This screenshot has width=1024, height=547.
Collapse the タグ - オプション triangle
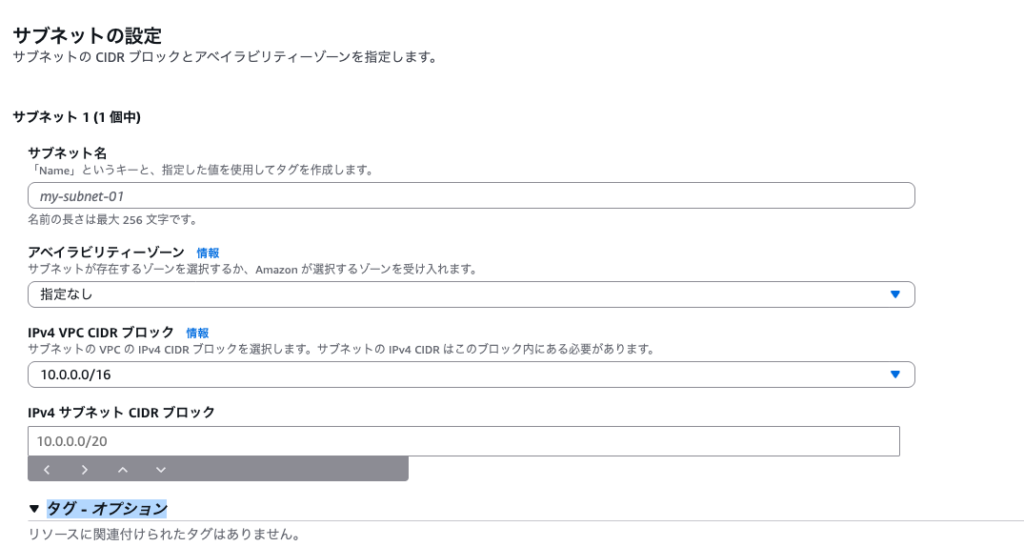[x=35, y=509]
